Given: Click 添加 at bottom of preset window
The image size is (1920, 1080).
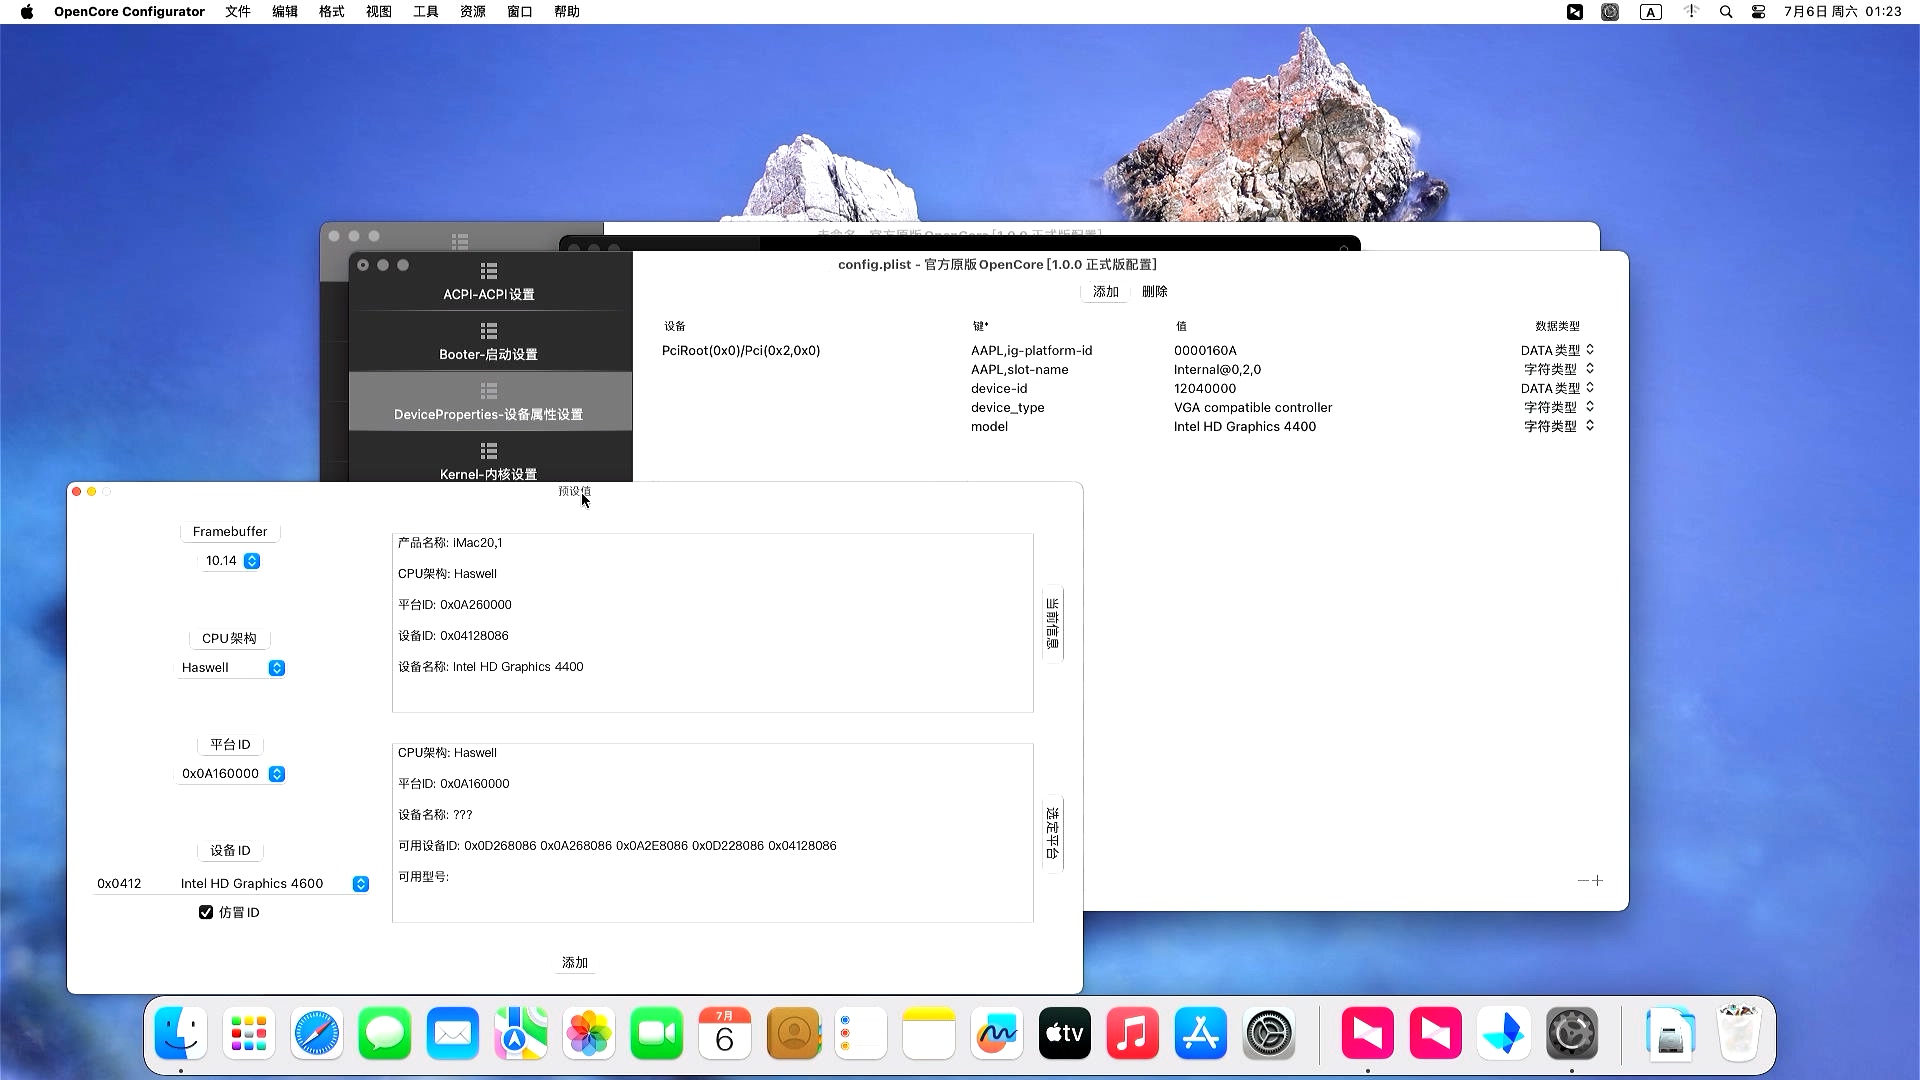Looking at the screenshot, I should pos(575,963).
